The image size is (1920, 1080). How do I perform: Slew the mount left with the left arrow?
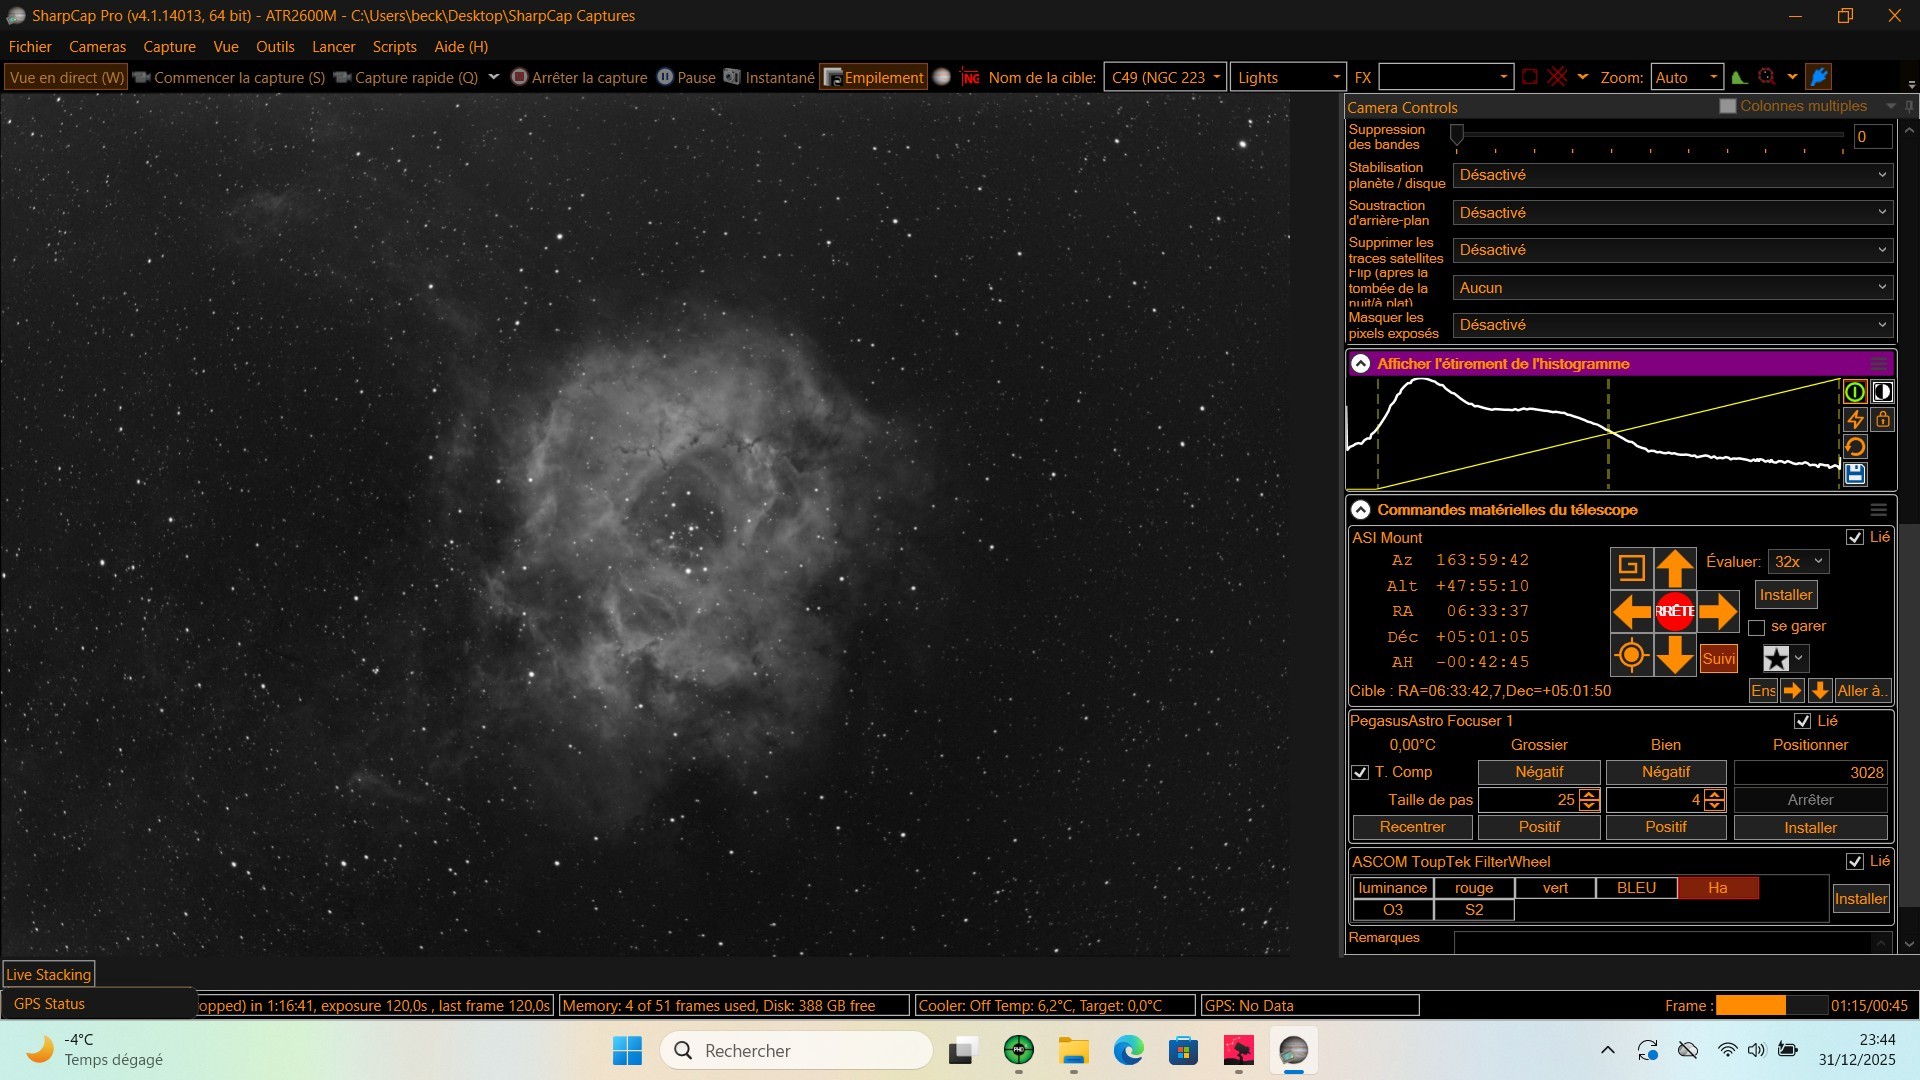1632,611
